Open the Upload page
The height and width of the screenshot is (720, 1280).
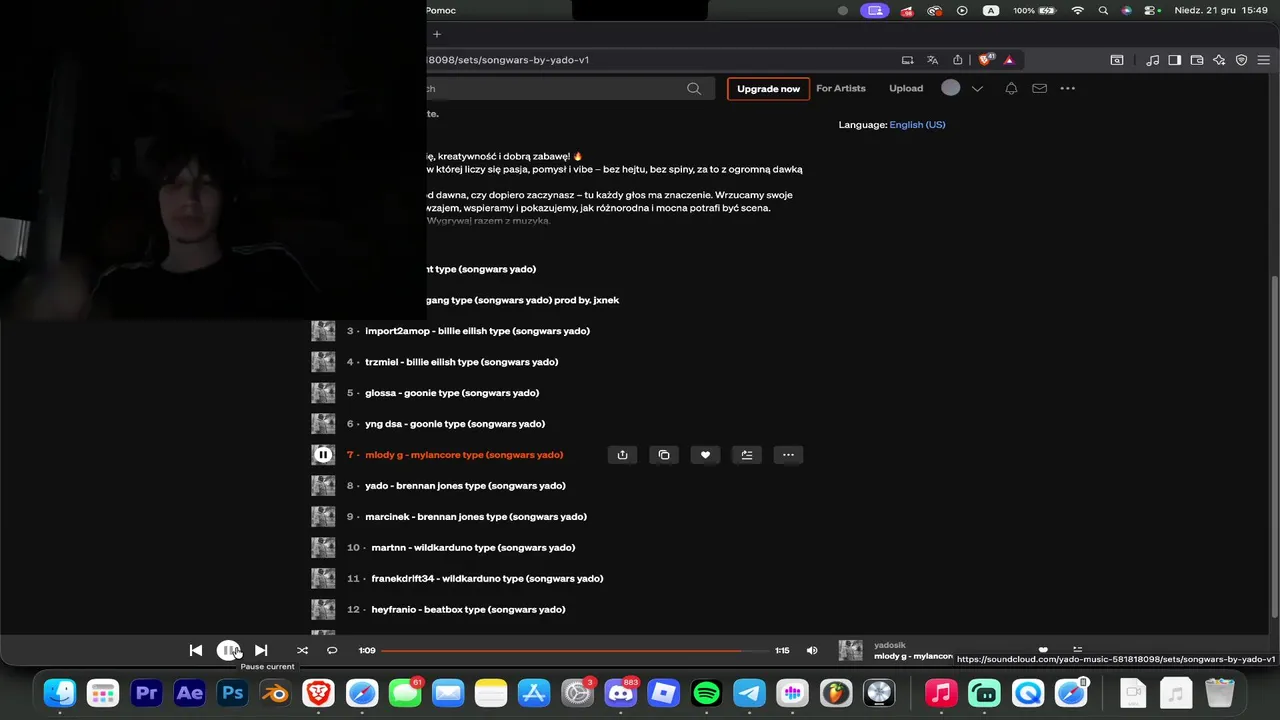(x=906, y=89)
